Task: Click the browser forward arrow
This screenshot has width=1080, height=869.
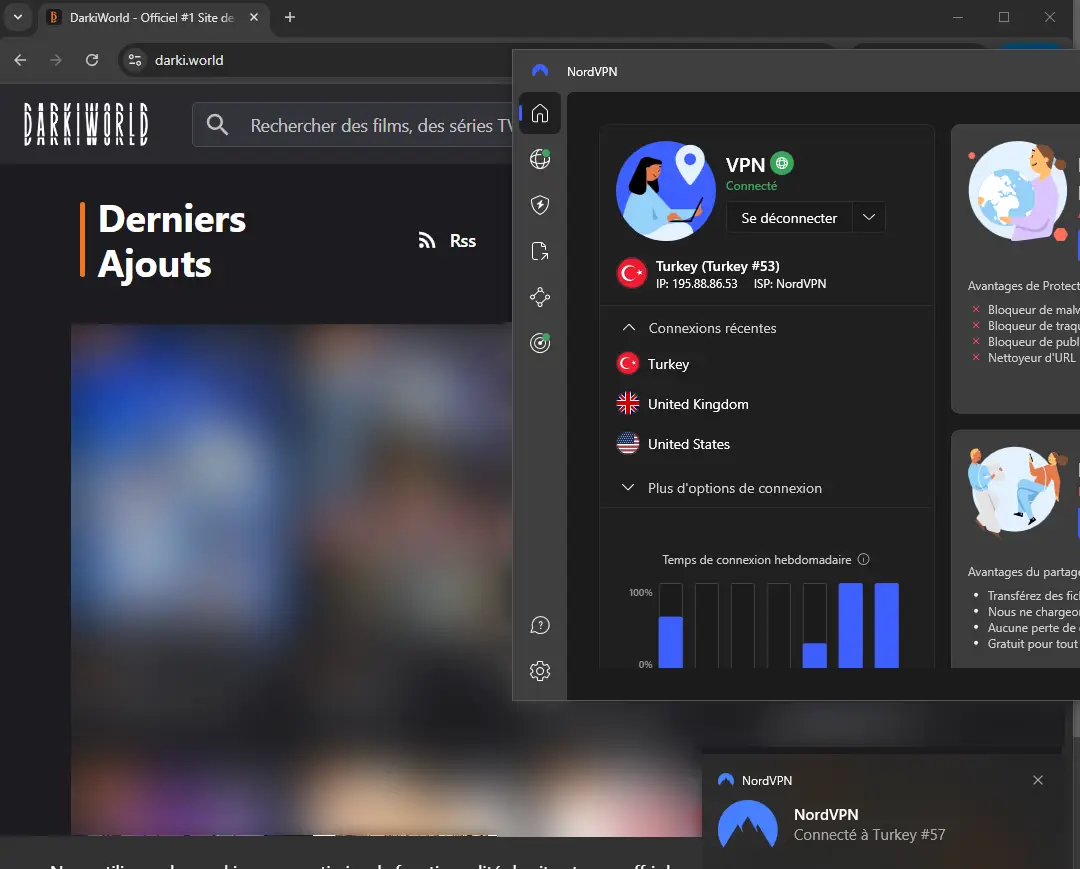Action: point(56,60)
